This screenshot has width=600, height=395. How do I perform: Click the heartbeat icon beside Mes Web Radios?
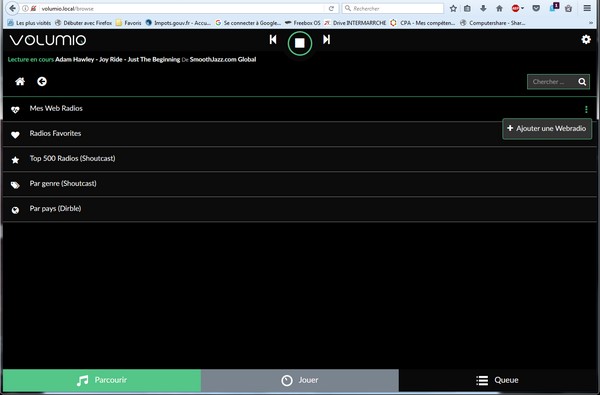tap(15, 110)
